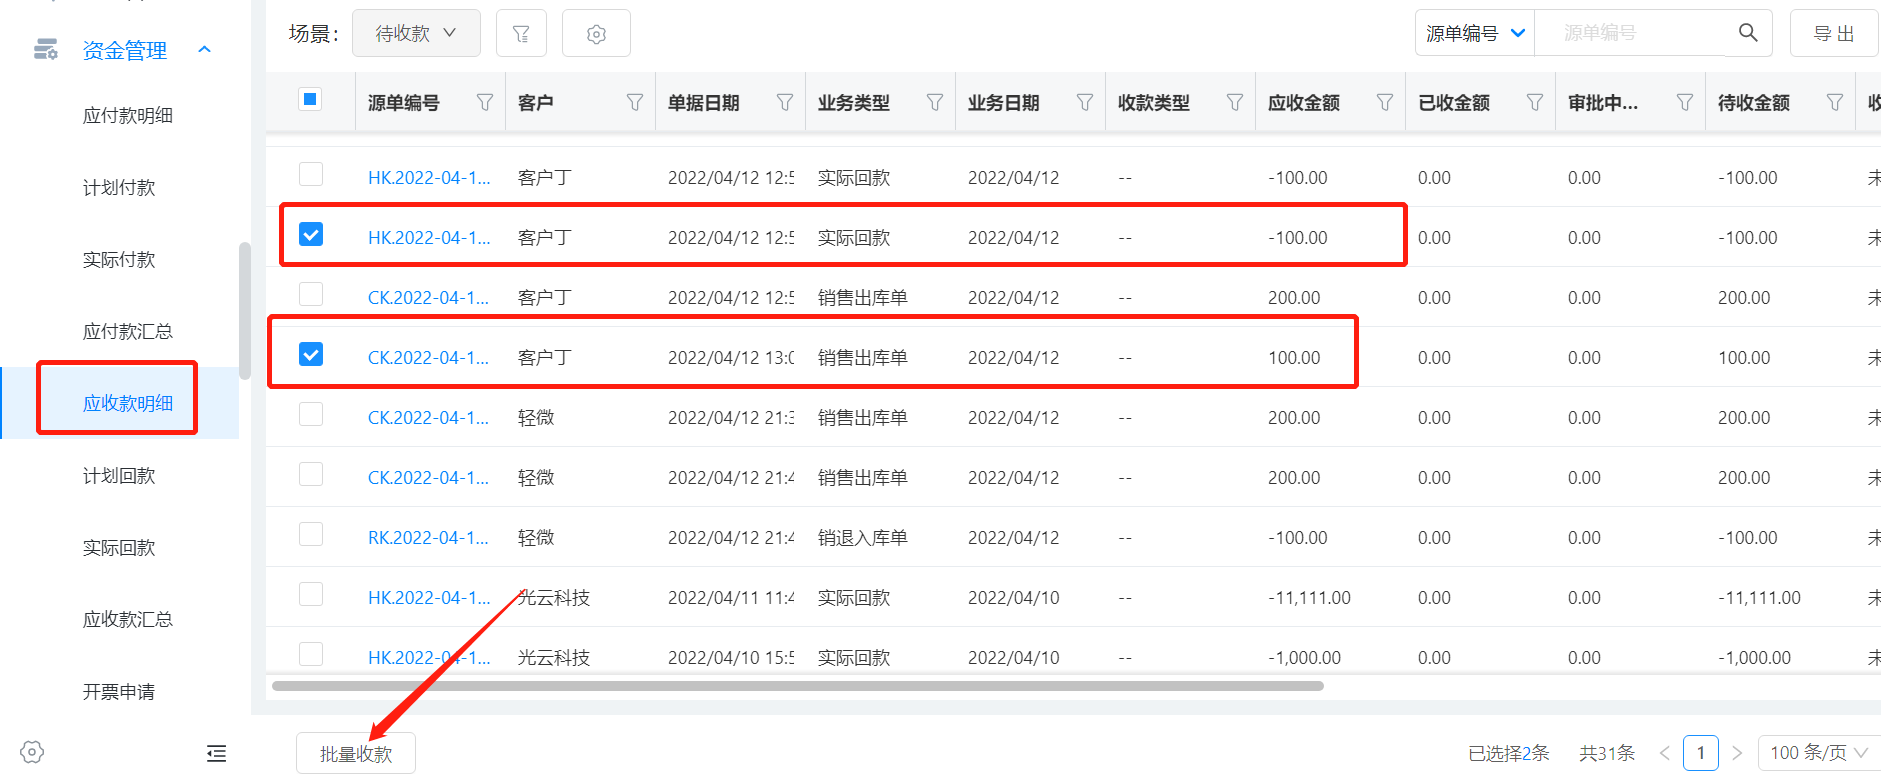Viewport: 1881px width, 774px height.
Task: Filter the 业务日期 column
Action: pos(1085,102)
